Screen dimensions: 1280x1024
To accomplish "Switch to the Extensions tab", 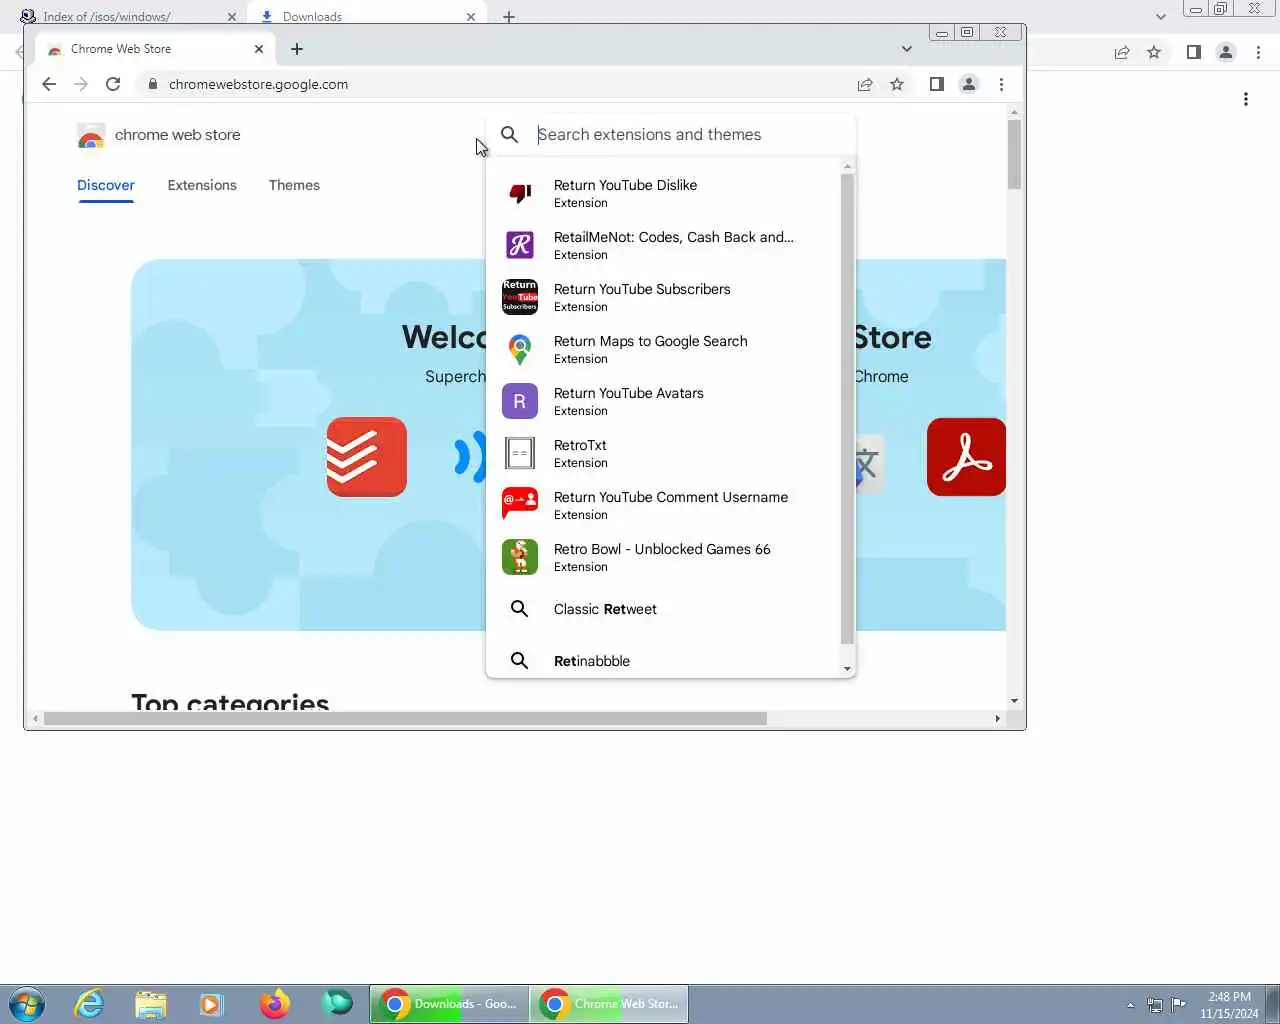I will (x=202, y=185).
